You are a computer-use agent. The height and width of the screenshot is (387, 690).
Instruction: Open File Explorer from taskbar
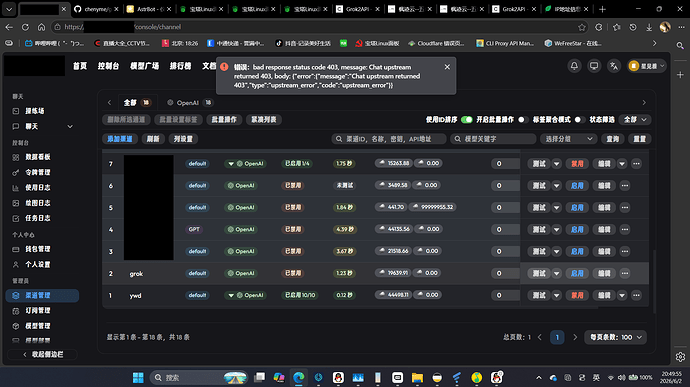click(x=417, y=377)
